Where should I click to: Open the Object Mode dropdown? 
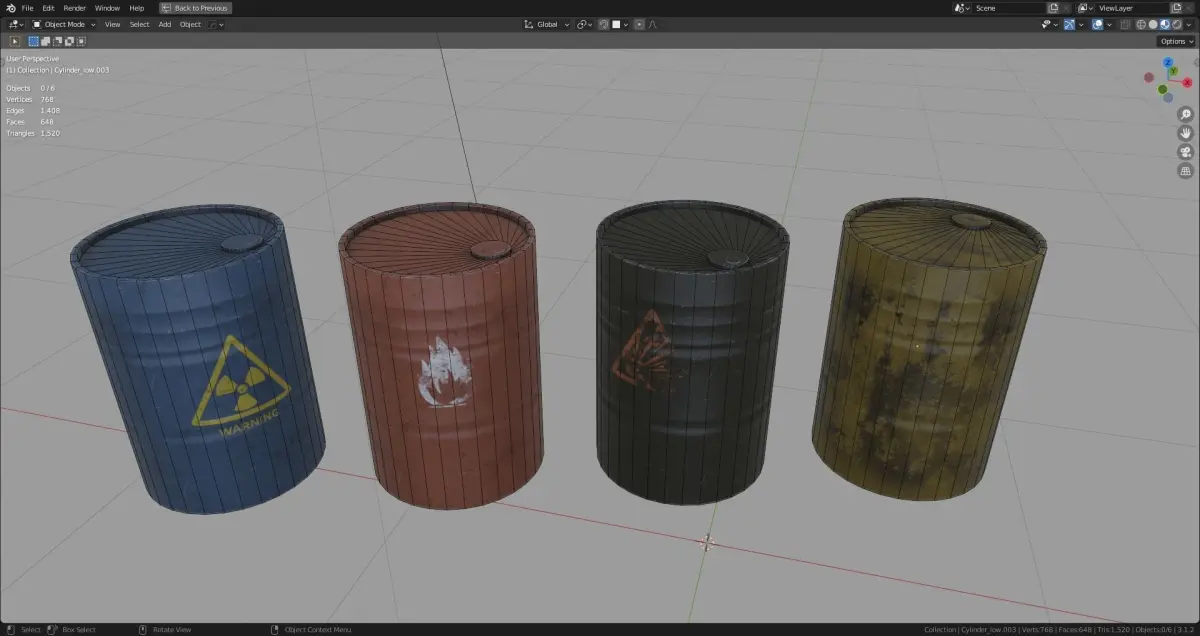pyautogui.click(x=64, y=24)
